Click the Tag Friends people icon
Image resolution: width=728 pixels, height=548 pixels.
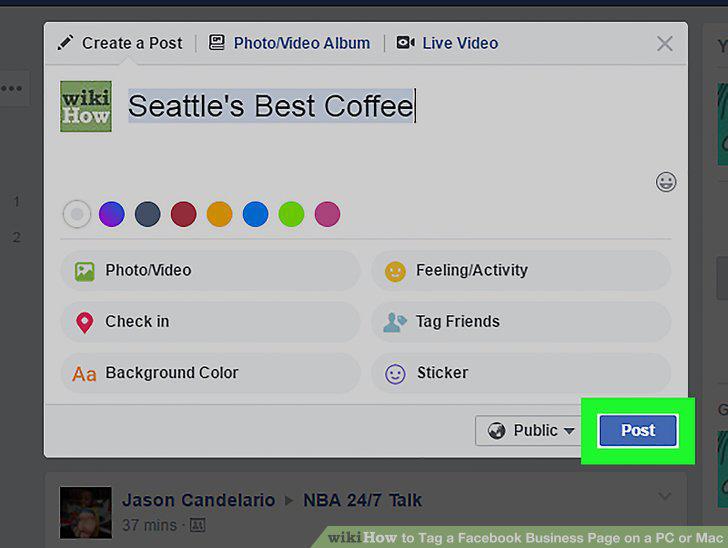click(395, 322)
